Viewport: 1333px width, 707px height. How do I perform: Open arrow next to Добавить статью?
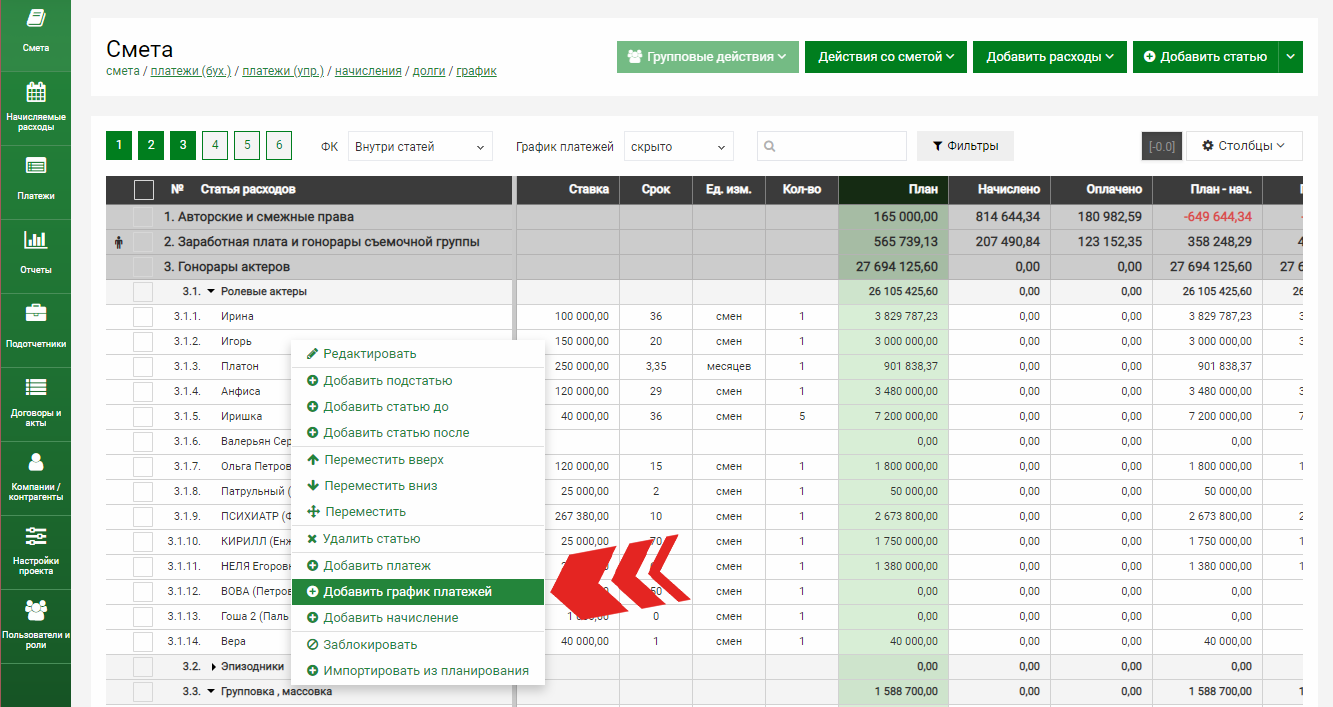click(x=1291, y=57)
